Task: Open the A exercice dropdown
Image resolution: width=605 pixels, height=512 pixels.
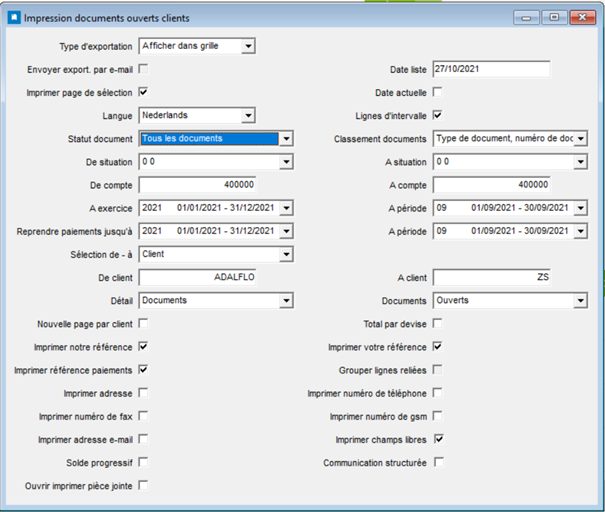Action: point(286,208)
